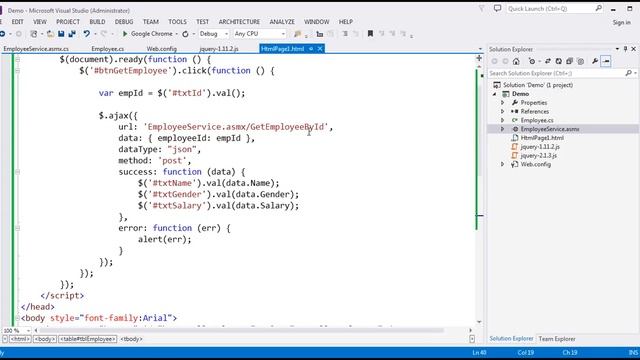Click the Home icon in Solution Explorer

click(x=516, y=61)
